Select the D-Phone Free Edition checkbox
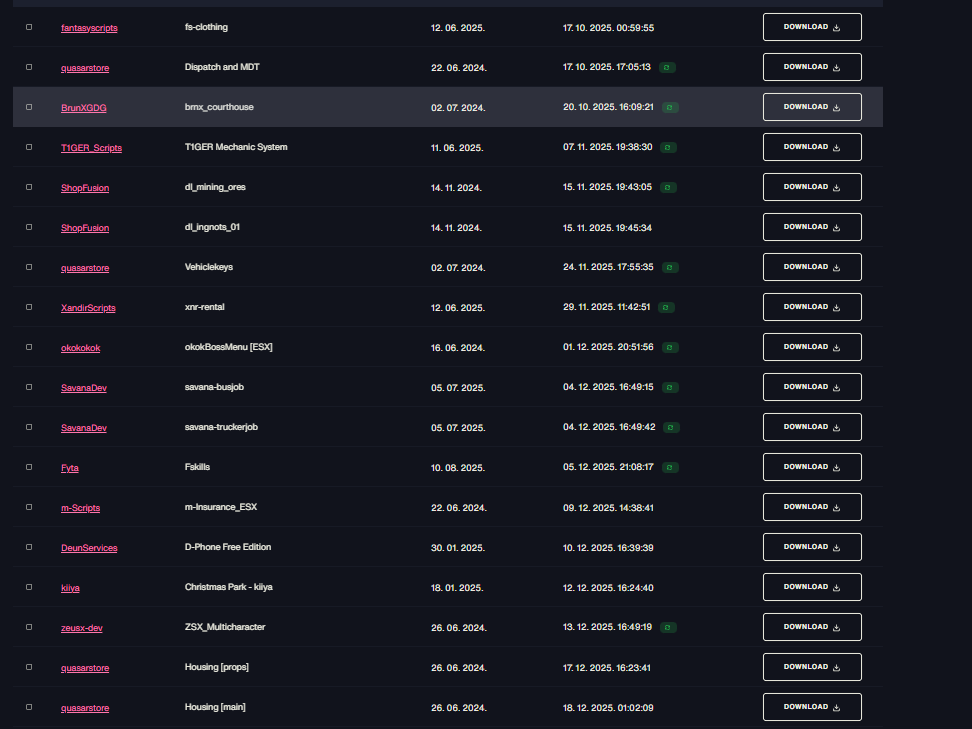 click(x=29, y=547)
